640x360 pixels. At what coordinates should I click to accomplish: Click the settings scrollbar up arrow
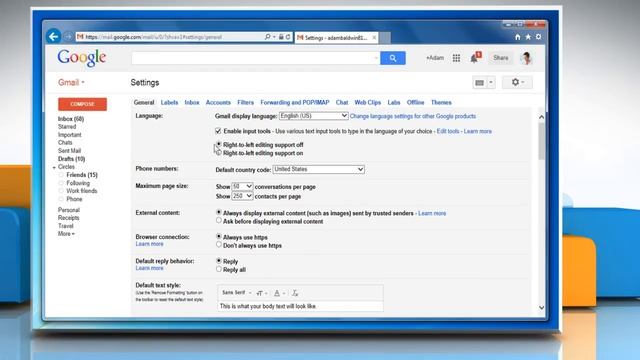pyautogui.click(x=542, y=117)
